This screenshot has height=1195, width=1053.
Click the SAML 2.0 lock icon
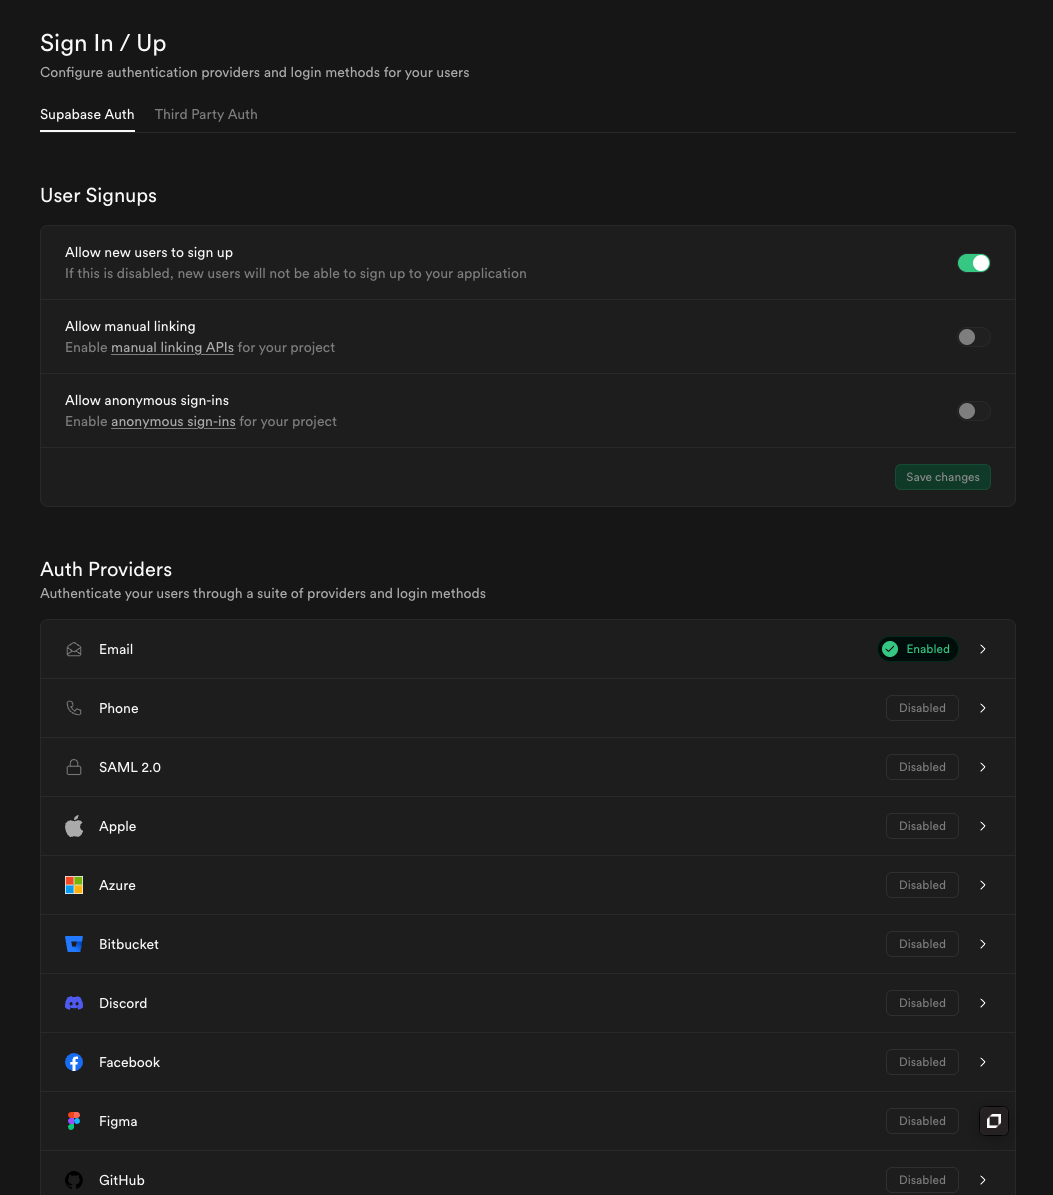(74, 767)
